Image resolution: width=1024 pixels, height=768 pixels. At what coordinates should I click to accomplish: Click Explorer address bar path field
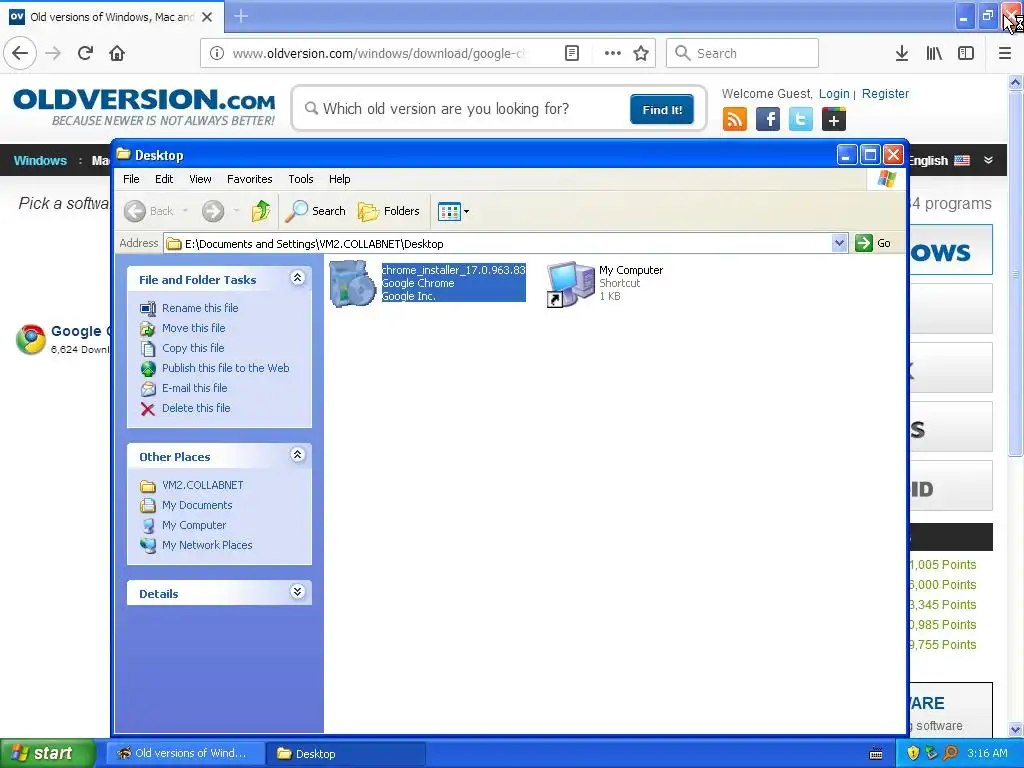tap(498, 244)
